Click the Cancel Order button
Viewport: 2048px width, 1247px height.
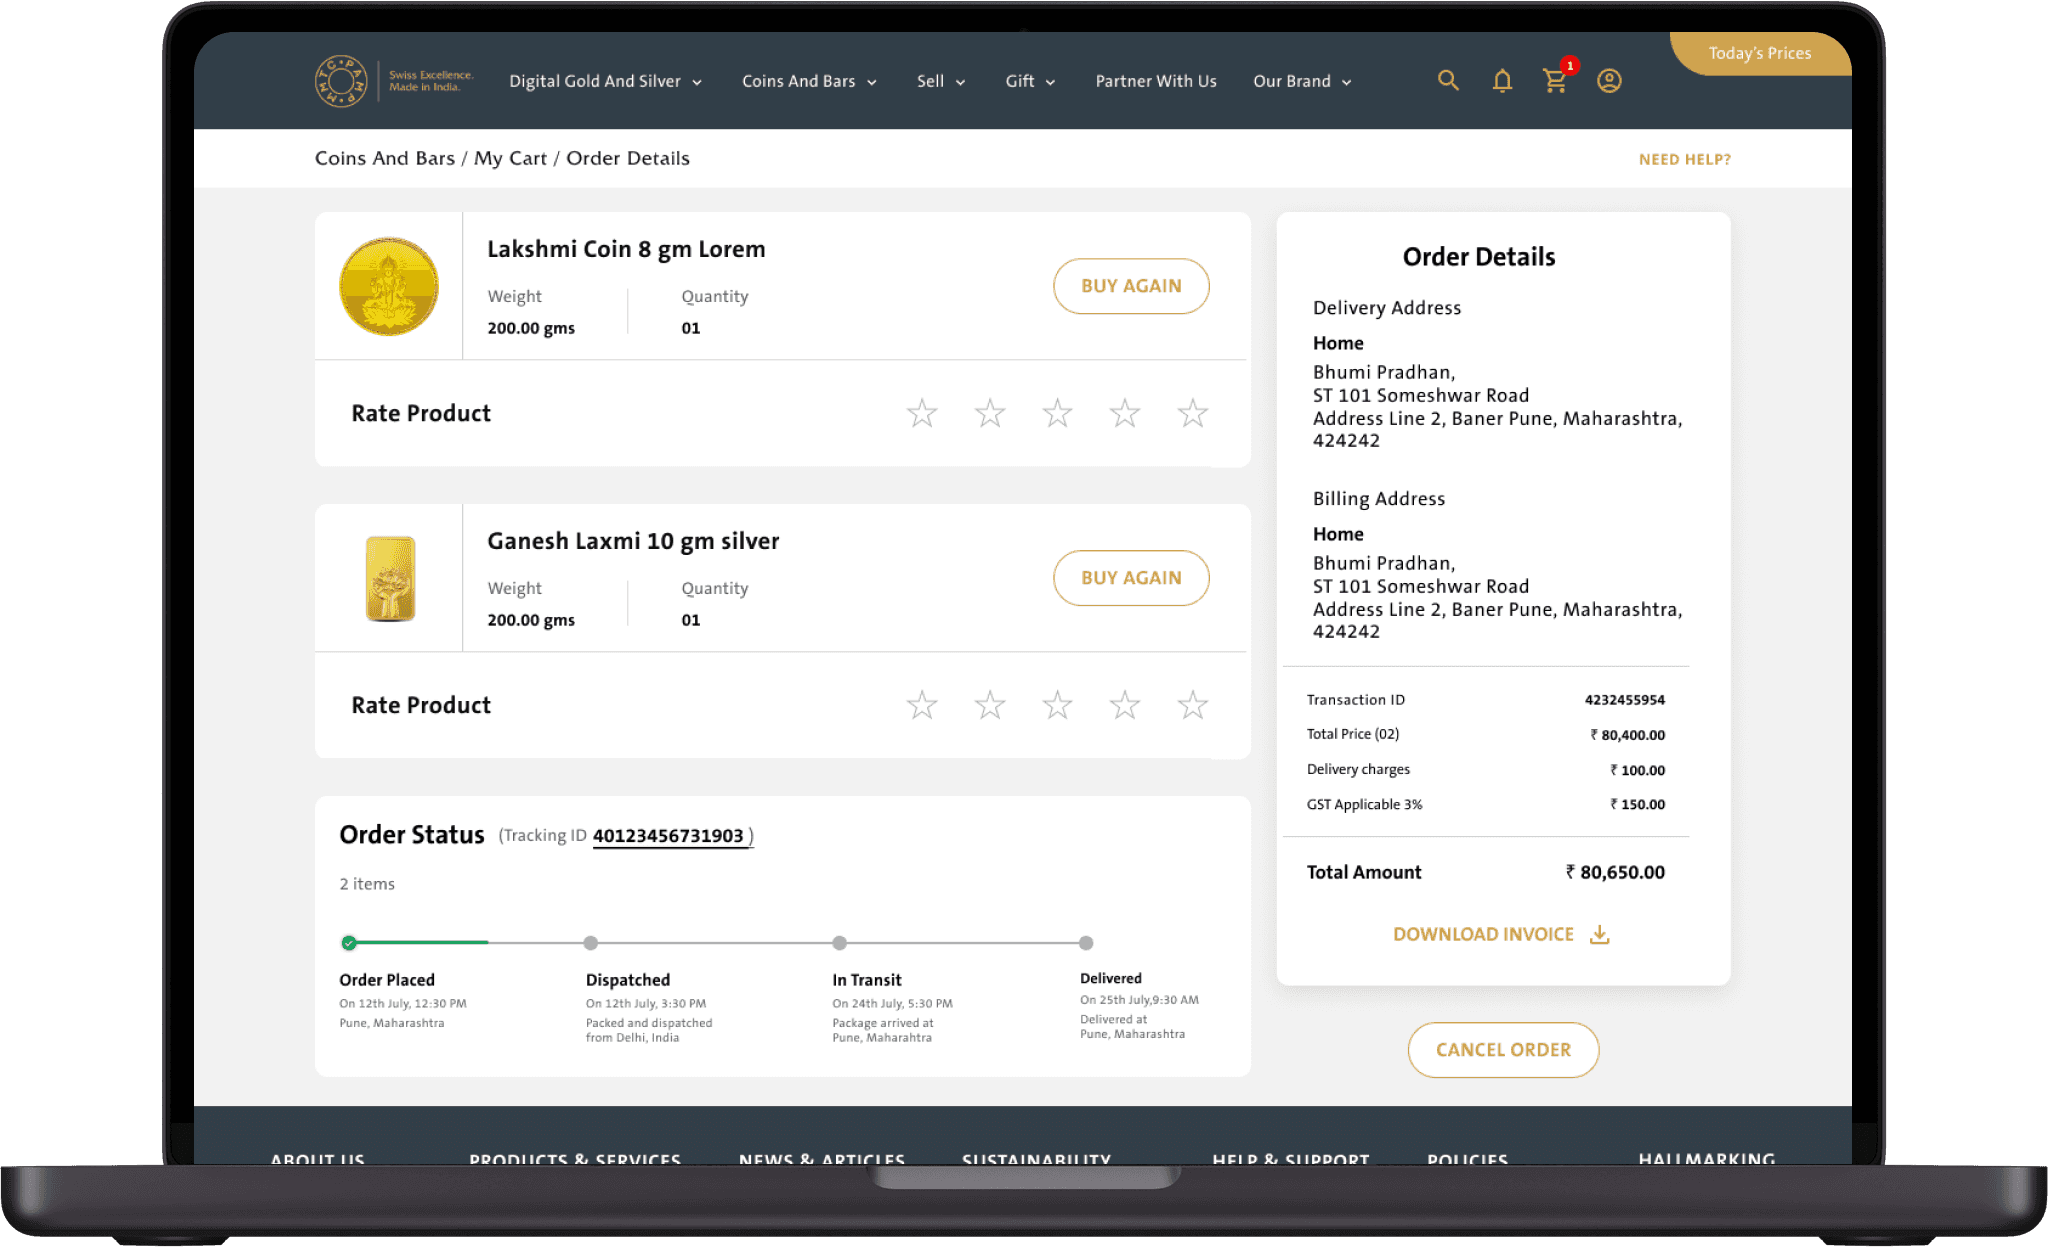(1502, 1049)
